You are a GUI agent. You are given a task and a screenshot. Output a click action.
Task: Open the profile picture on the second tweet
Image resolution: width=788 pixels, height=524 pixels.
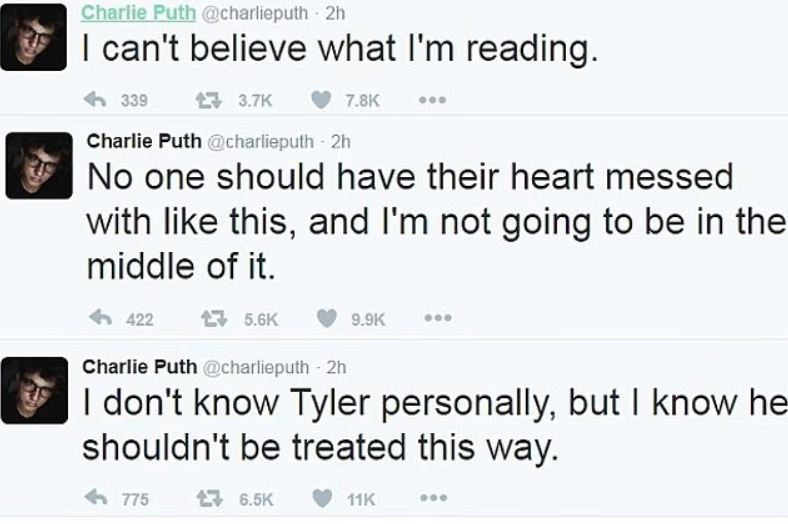point(39,166)
